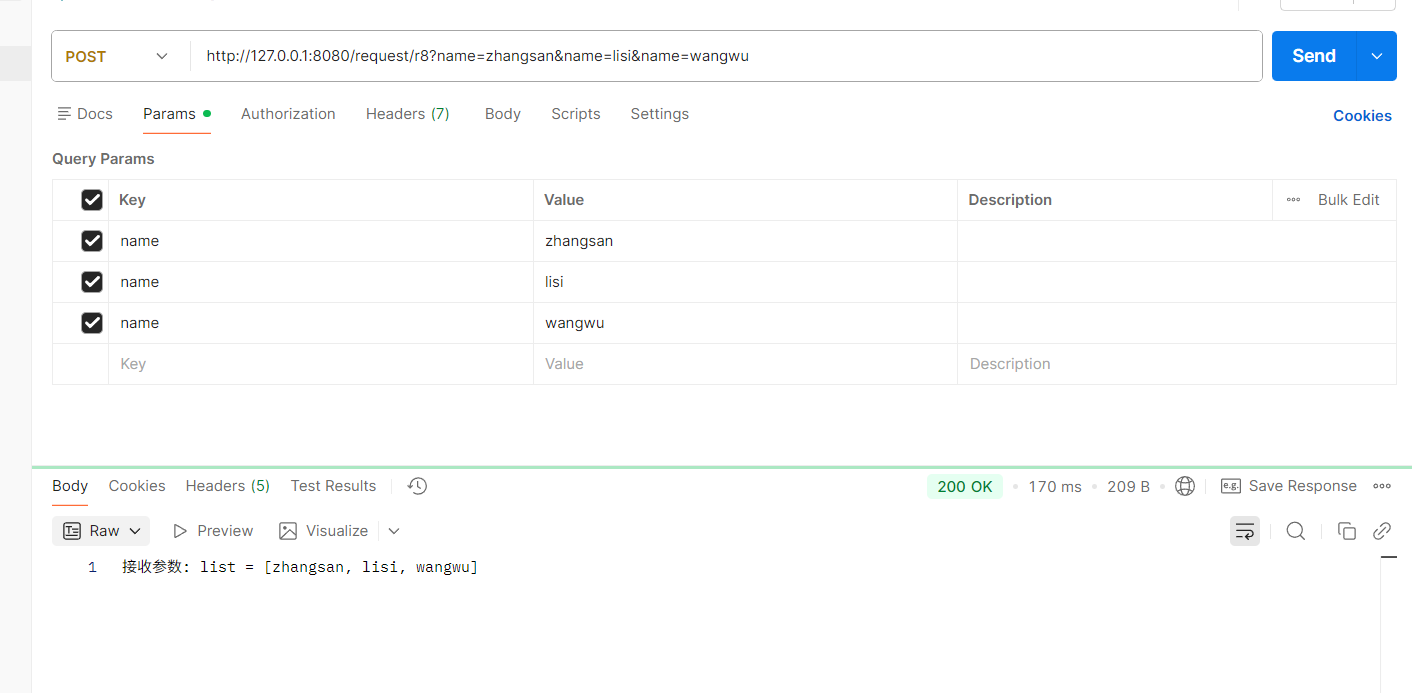Expand the Visualize dropdown chevron

click(x=394, y=531)
